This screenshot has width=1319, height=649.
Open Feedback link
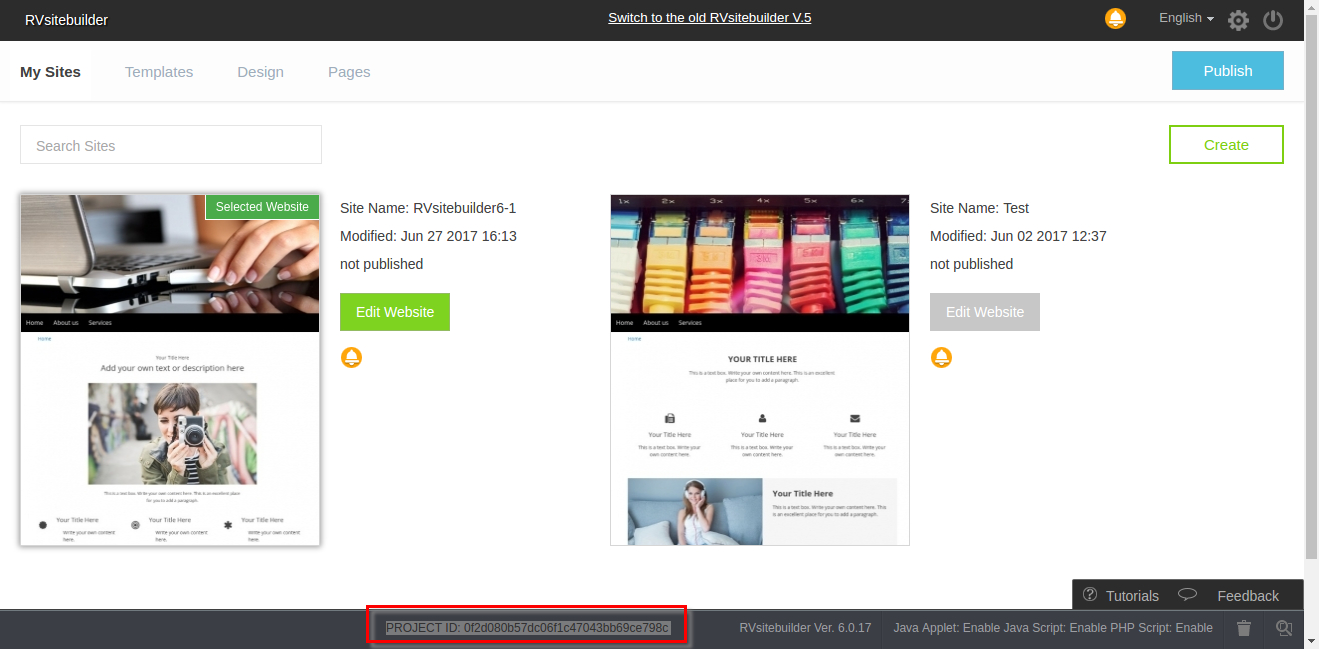coord(1248,596)
